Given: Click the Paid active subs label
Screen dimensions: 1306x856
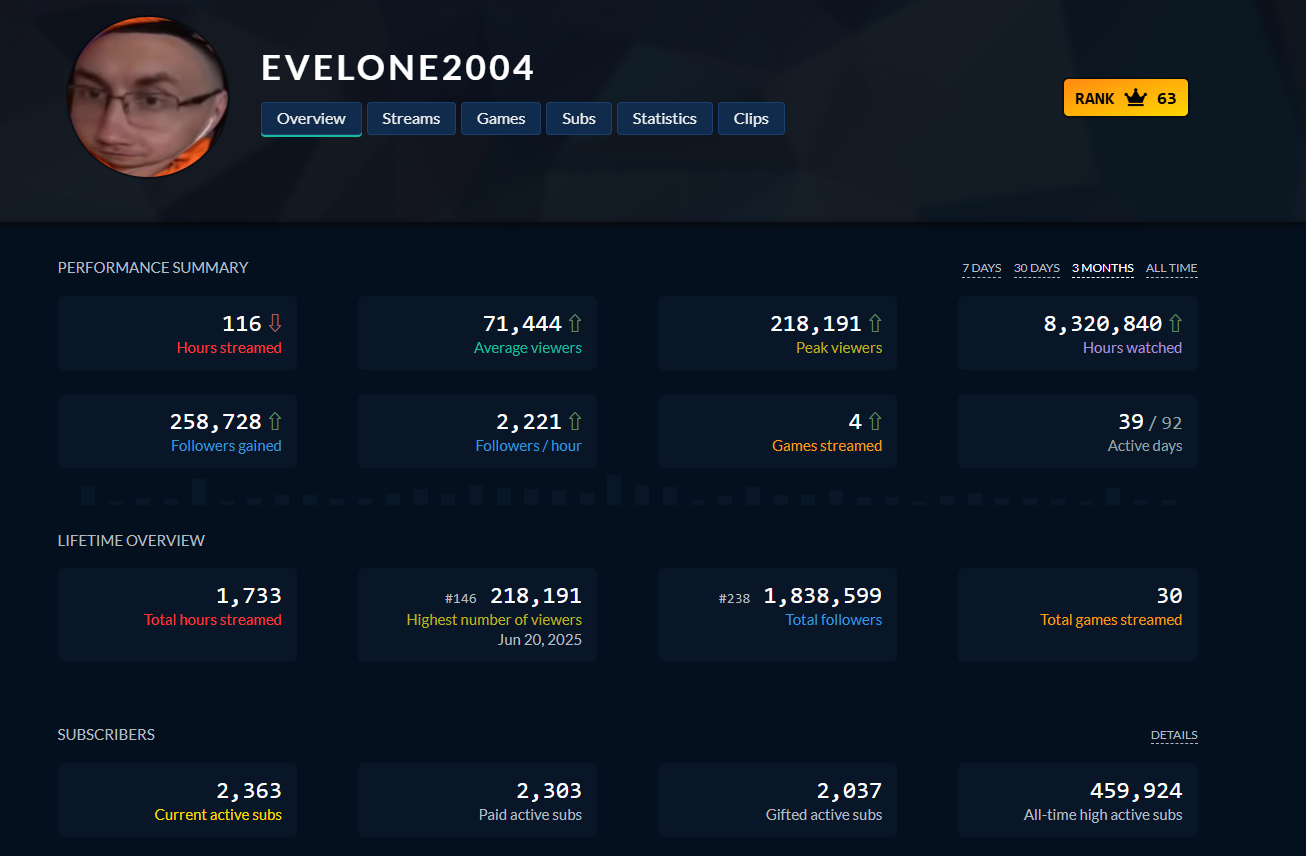Looking at the screenshot, I should click(530, 815).
